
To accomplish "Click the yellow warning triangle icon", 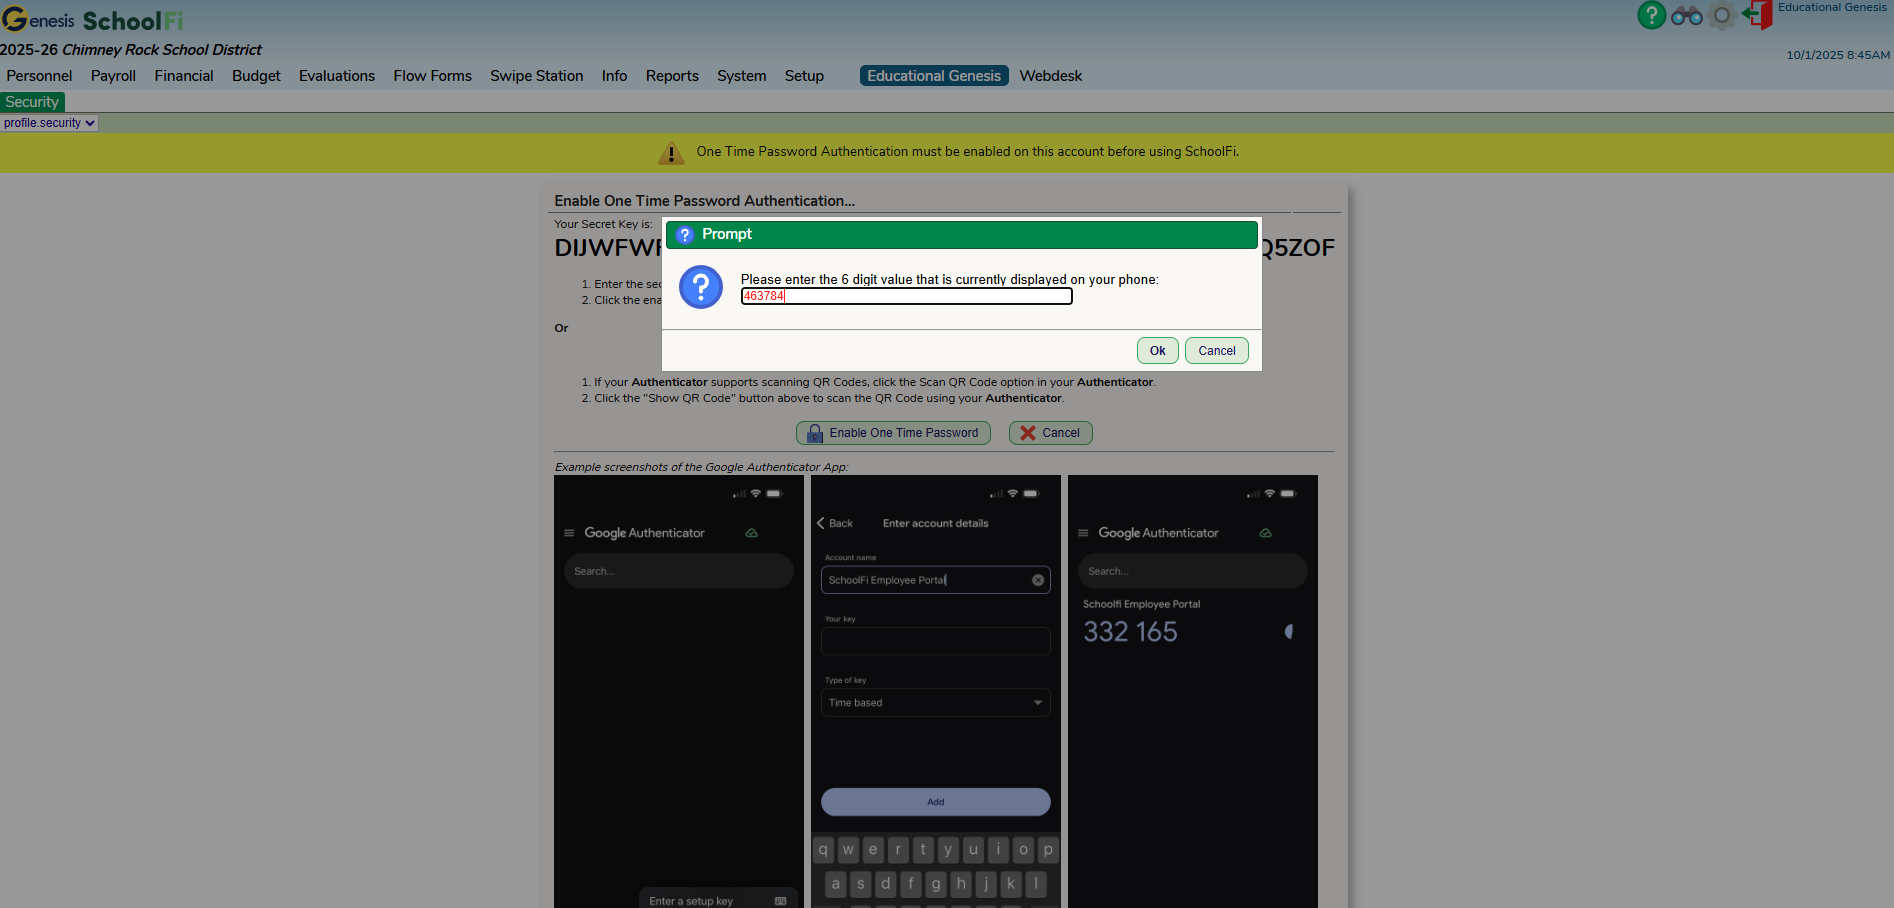I will click(671, 153).
